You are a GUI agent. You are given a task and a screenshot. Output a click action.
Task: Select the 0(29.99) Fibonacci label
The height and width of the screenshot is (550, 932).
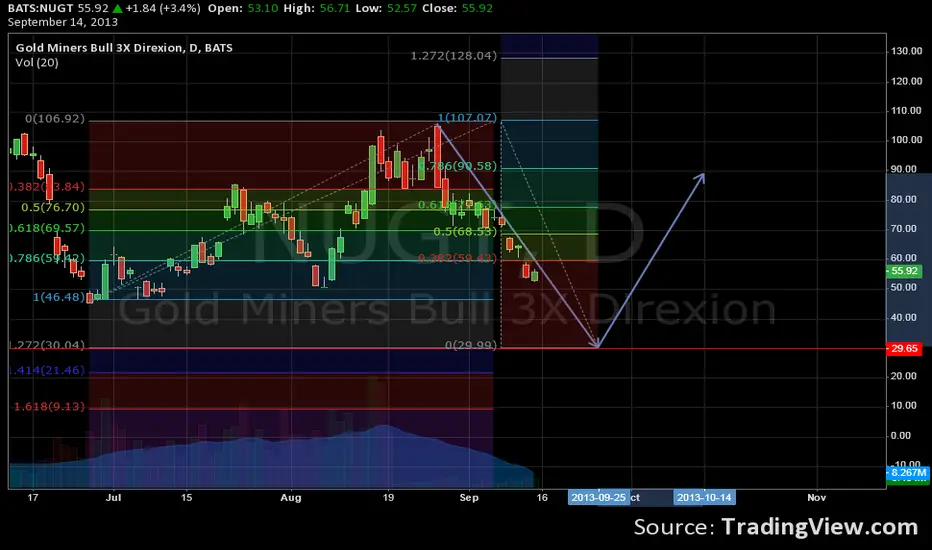click(471, 345)
